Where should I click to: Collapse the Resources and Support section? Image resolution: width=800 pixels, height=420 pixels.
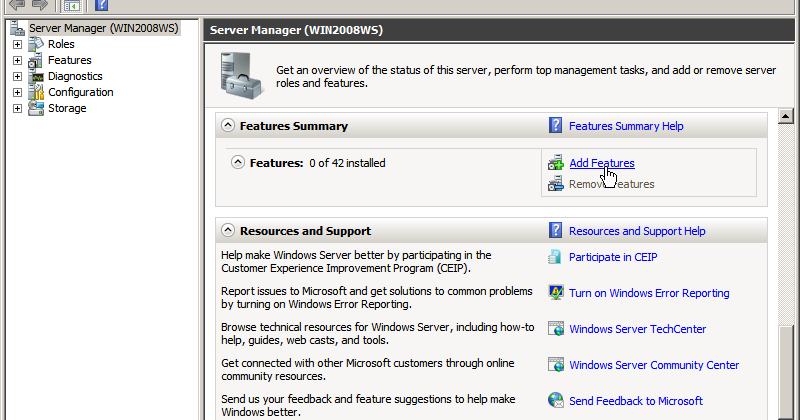[228, 230]
